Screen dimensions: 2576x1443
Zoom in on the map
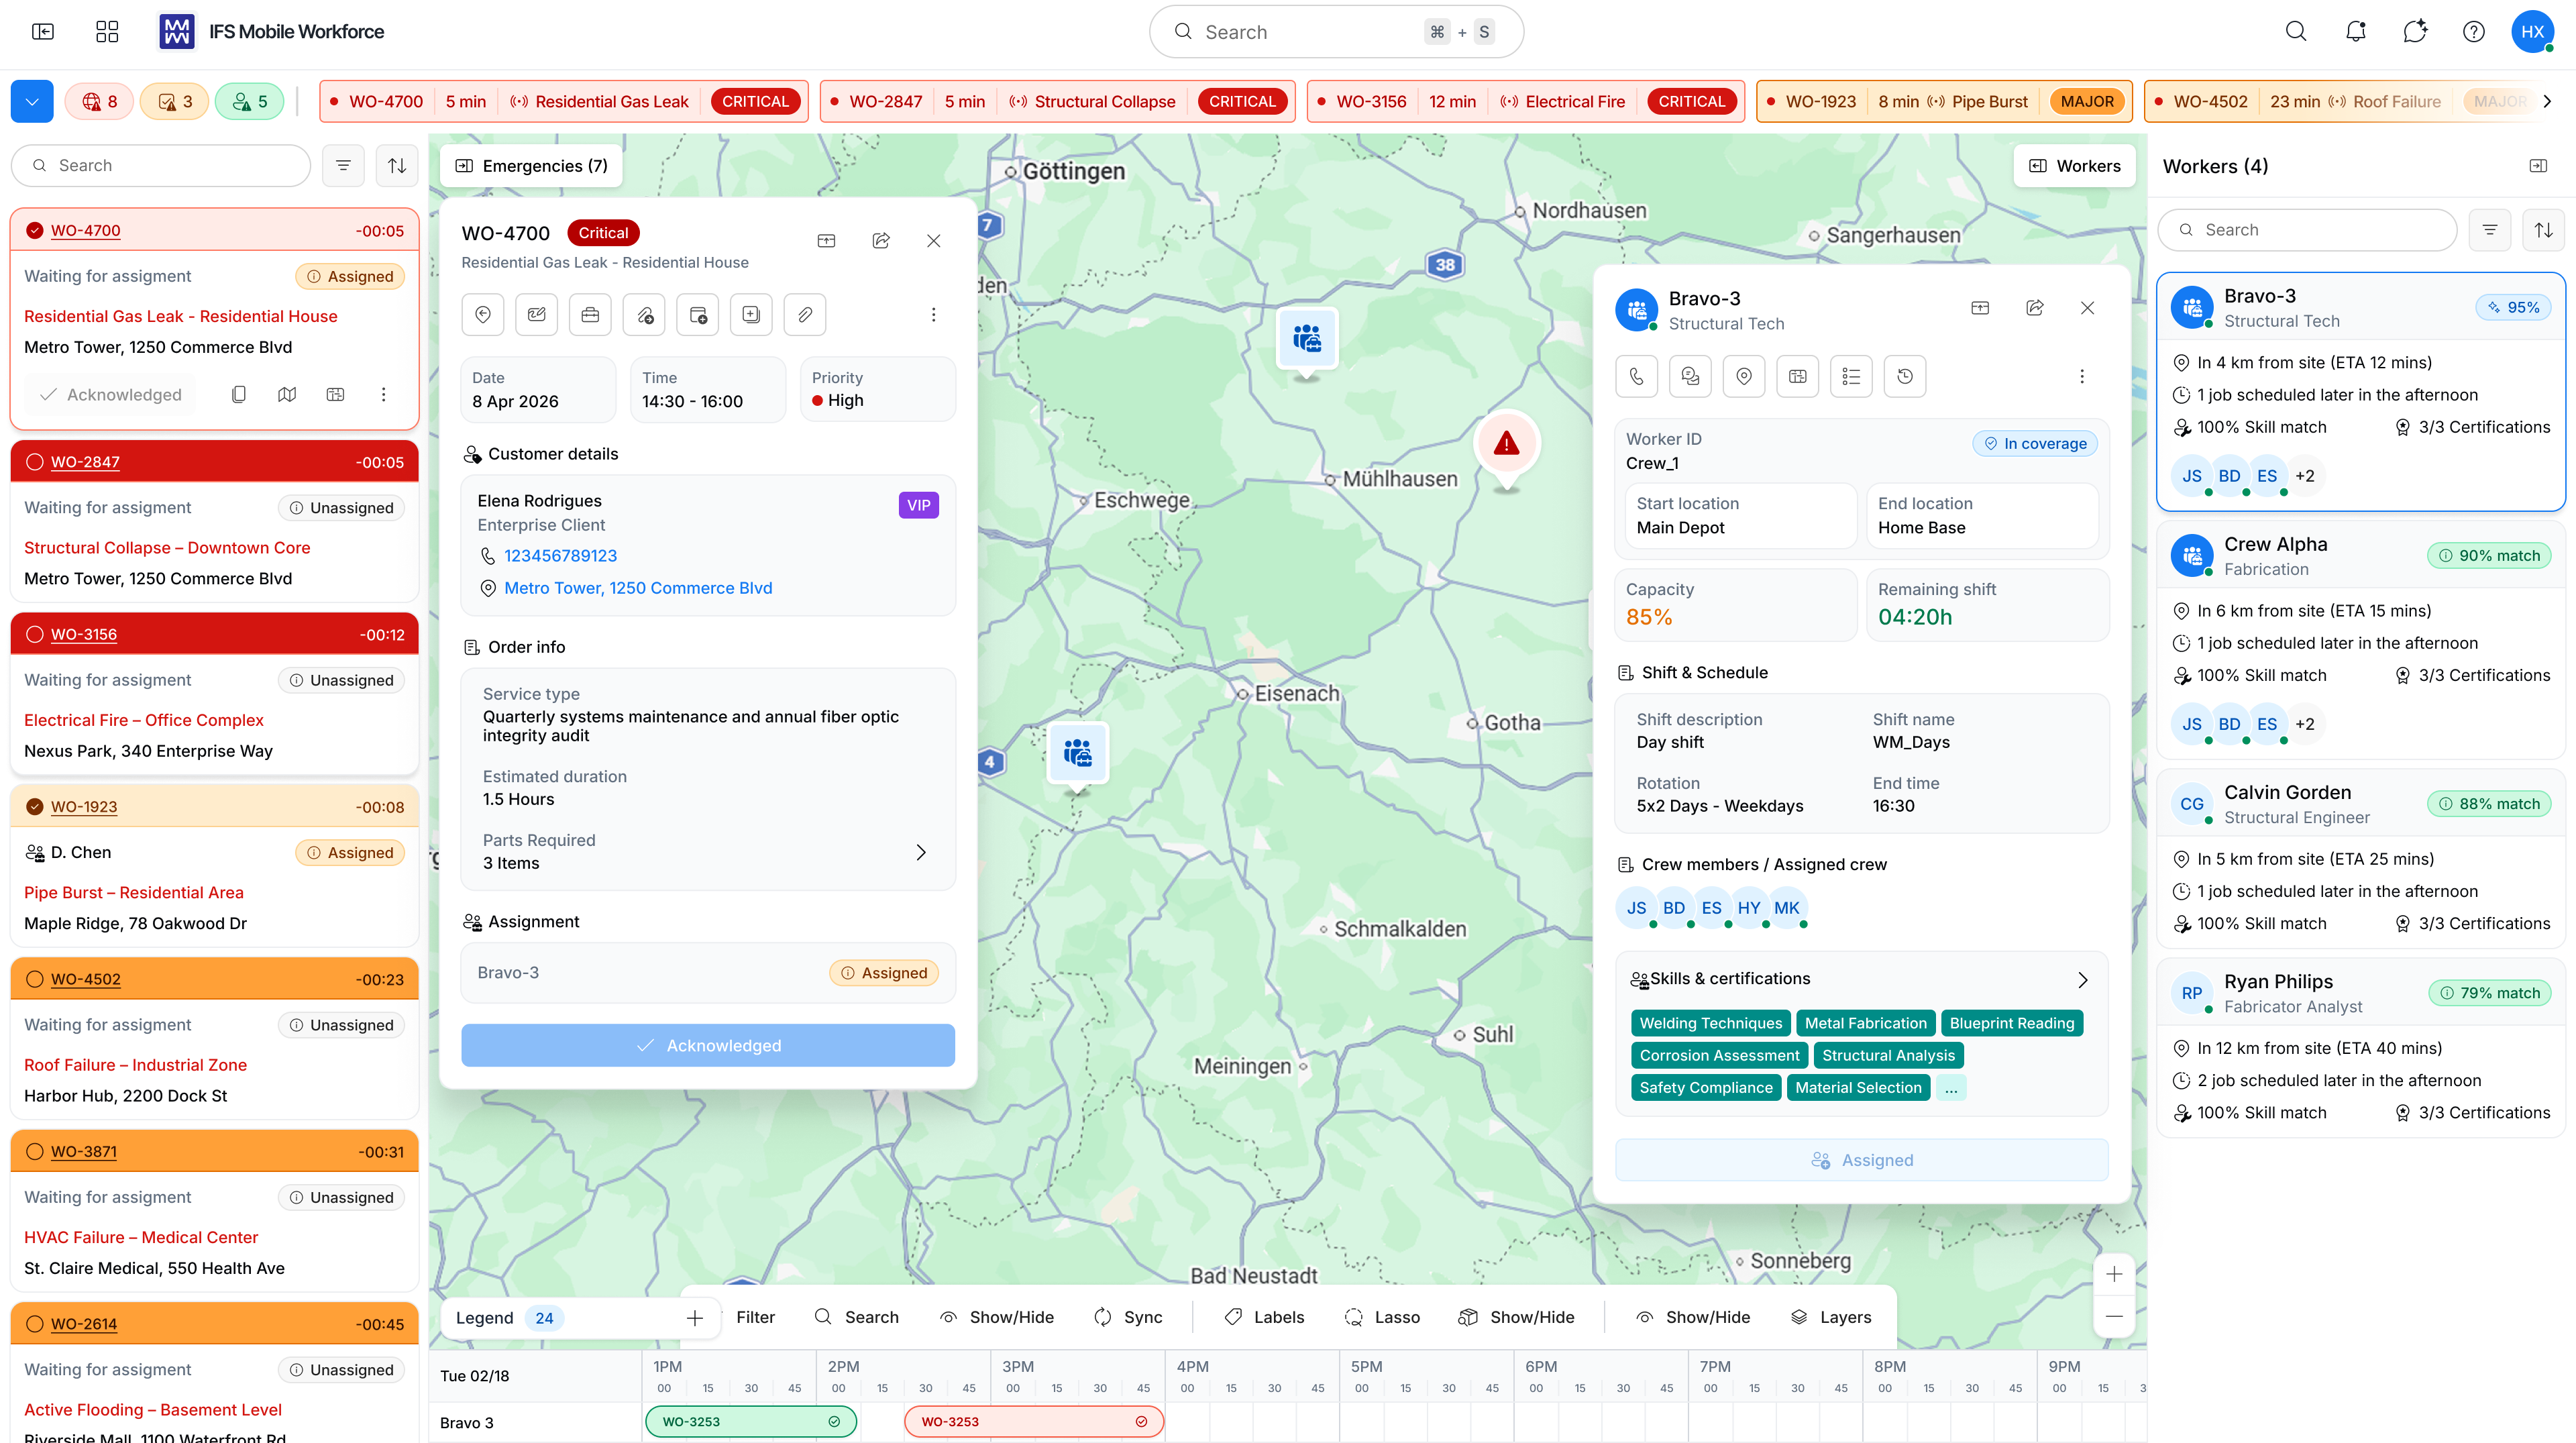[2114, 1275]
